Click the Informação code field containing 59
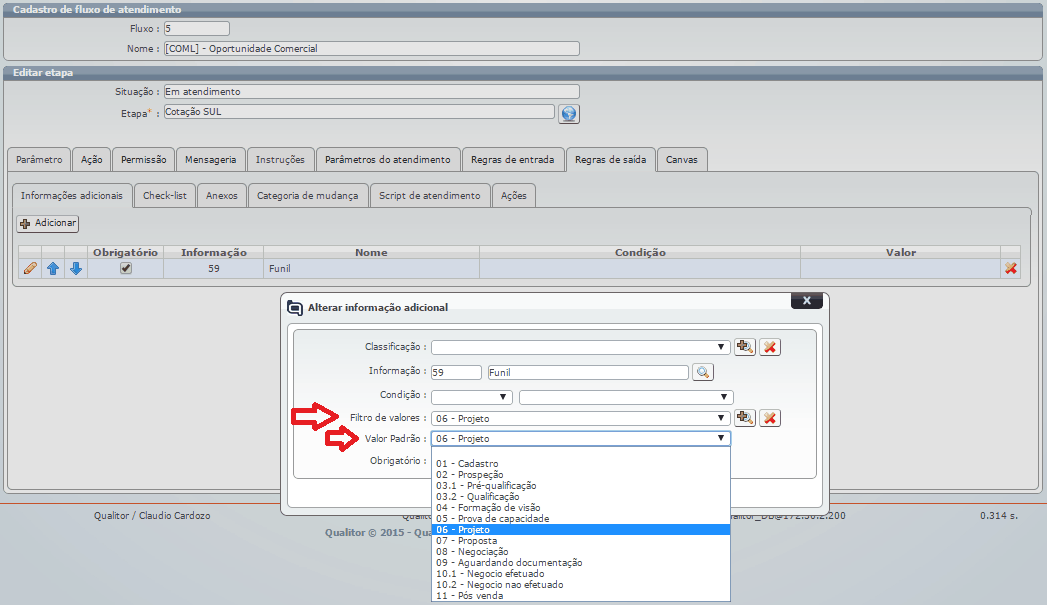1049x607 pixels. coord(456,372)
